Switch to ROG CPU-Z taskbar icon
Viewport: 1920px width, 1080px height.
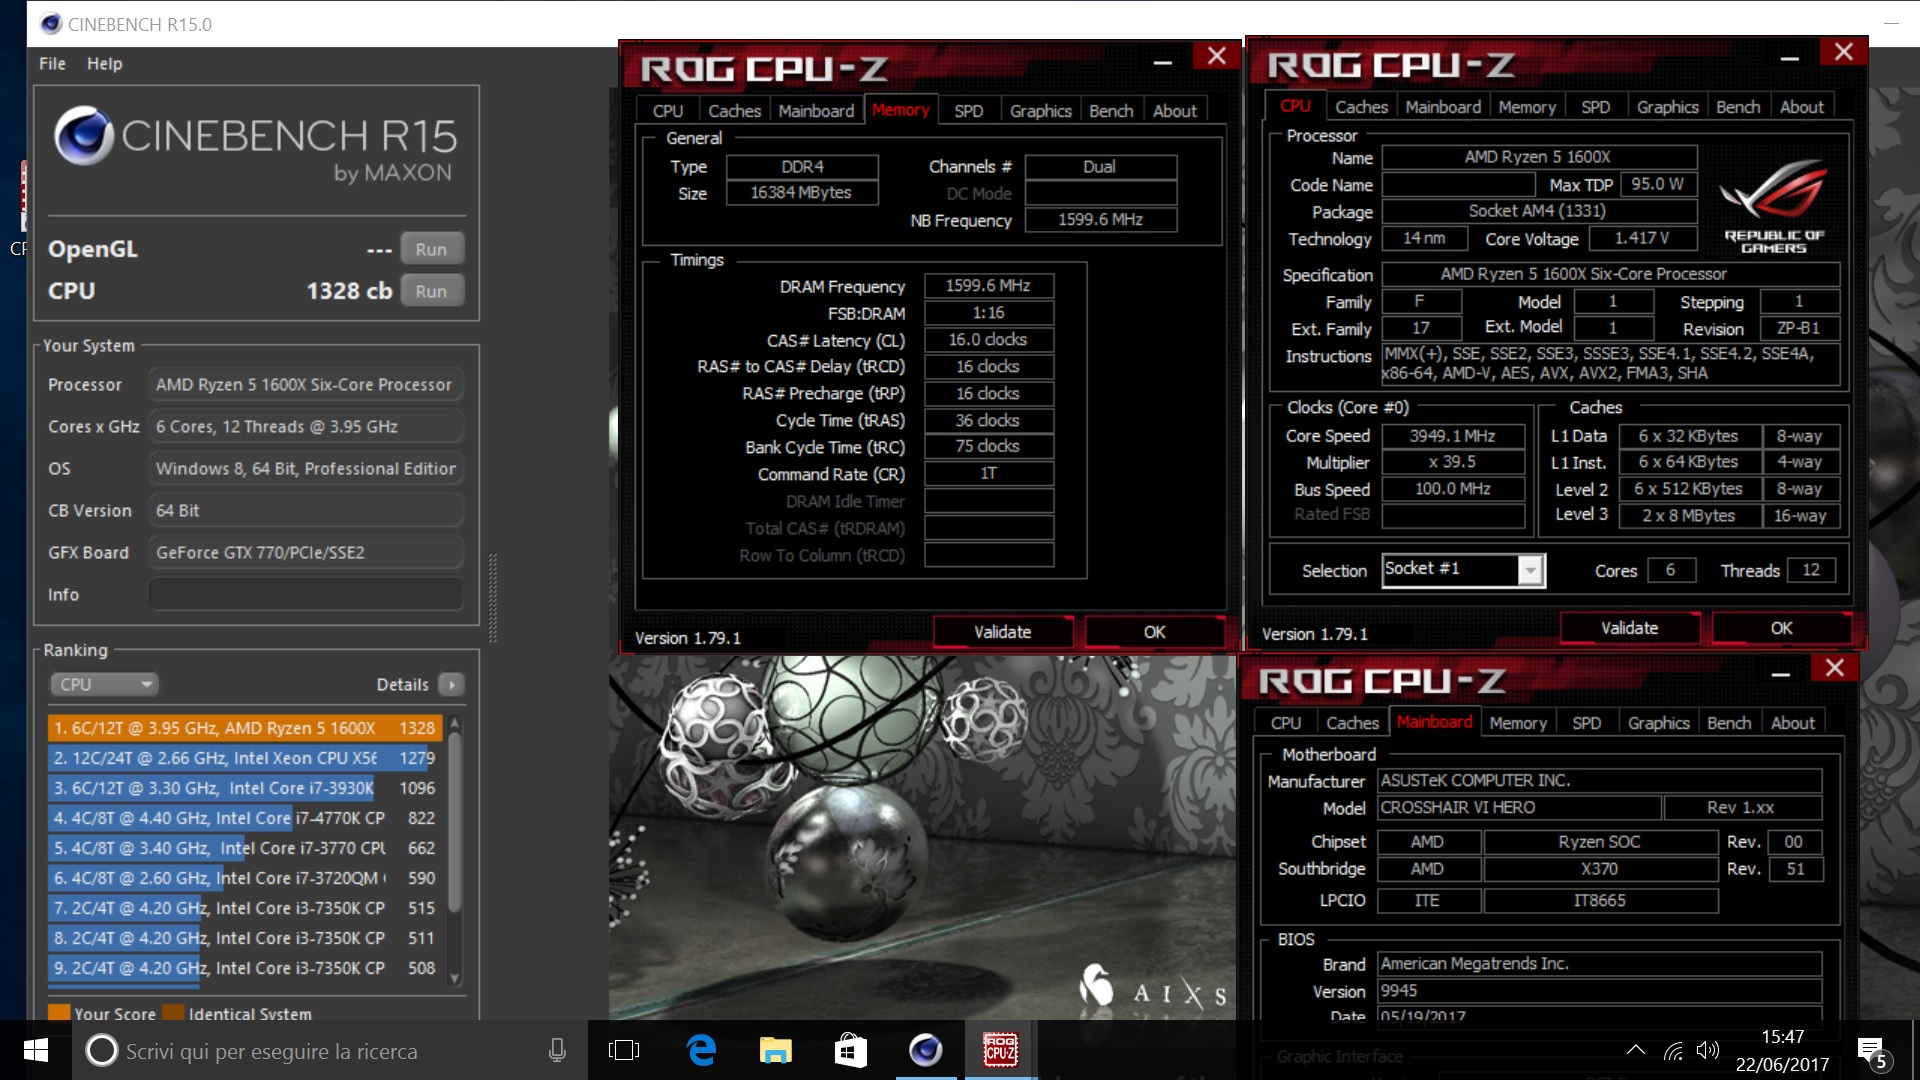[x=1000, y=1050]
